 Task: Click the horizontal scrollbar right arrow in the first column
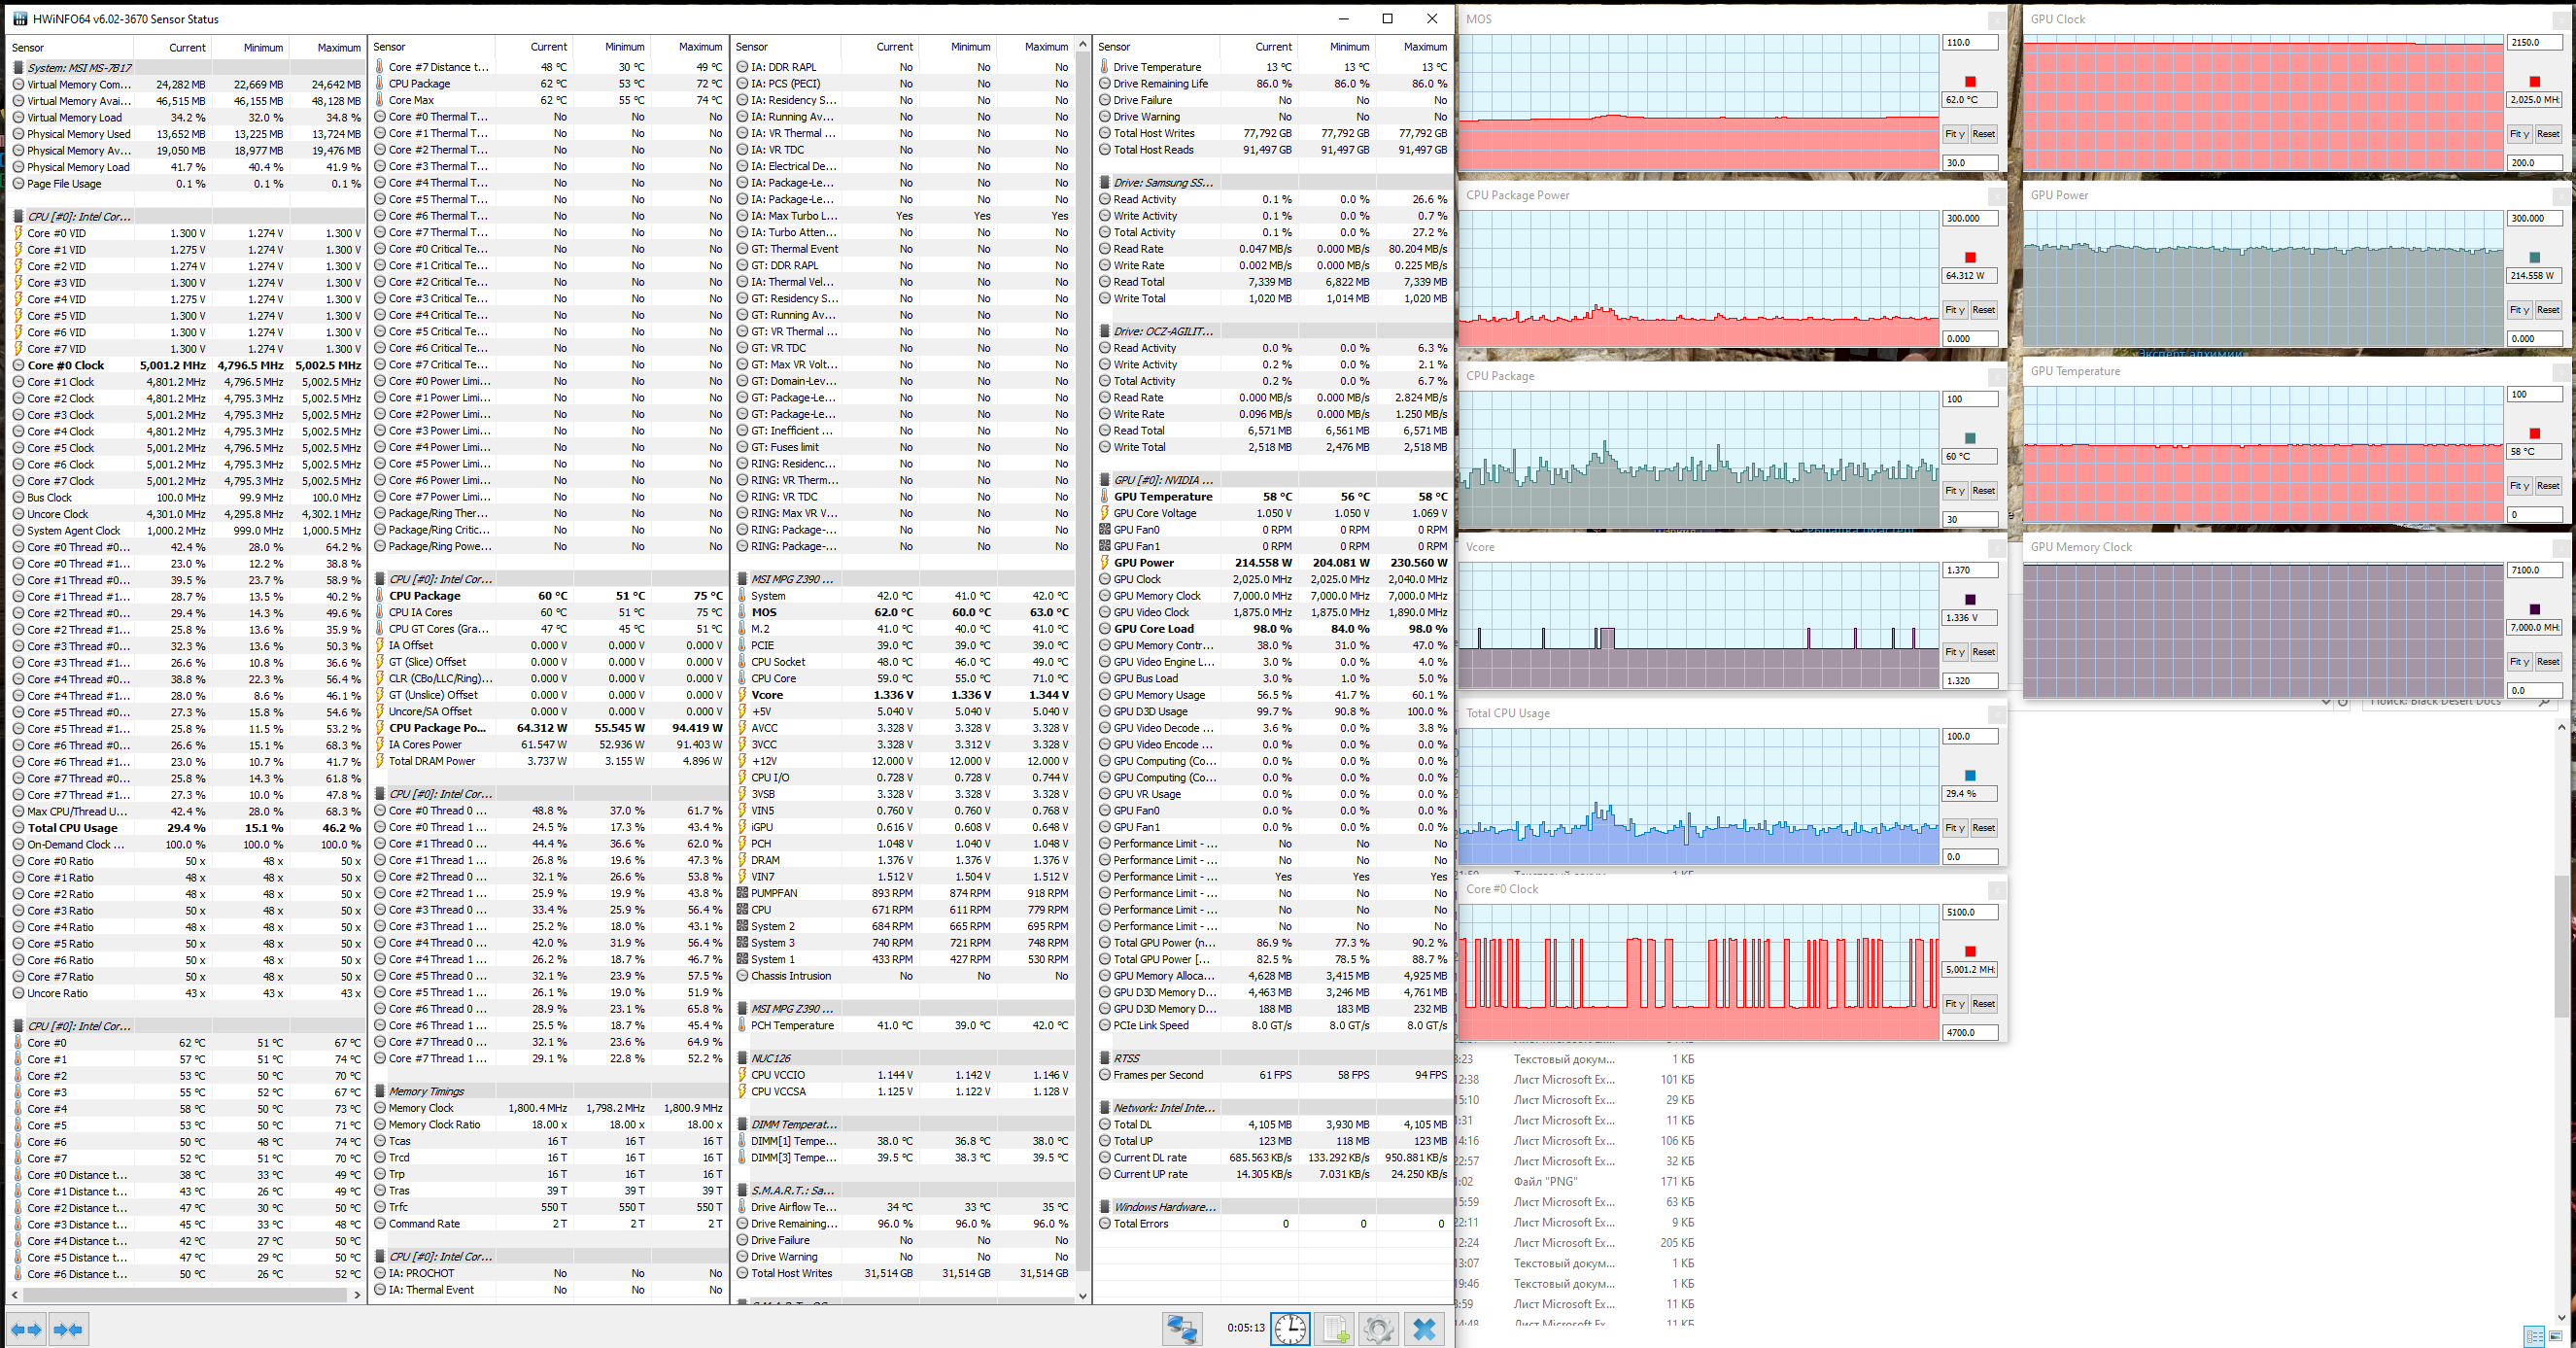click(357, 1294)
